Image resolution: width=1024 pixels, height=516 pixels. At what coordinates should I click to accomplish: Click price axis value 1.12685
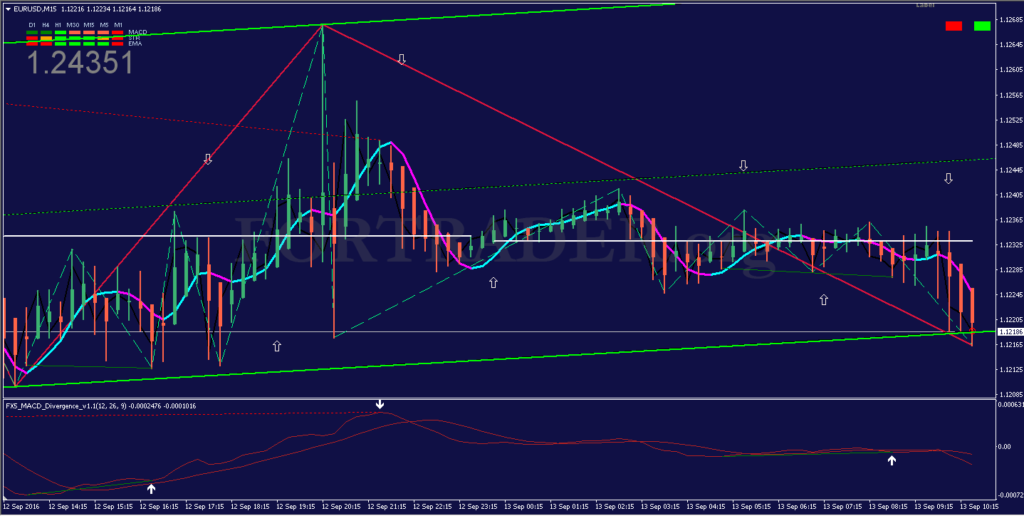(x=1010, y=19)
